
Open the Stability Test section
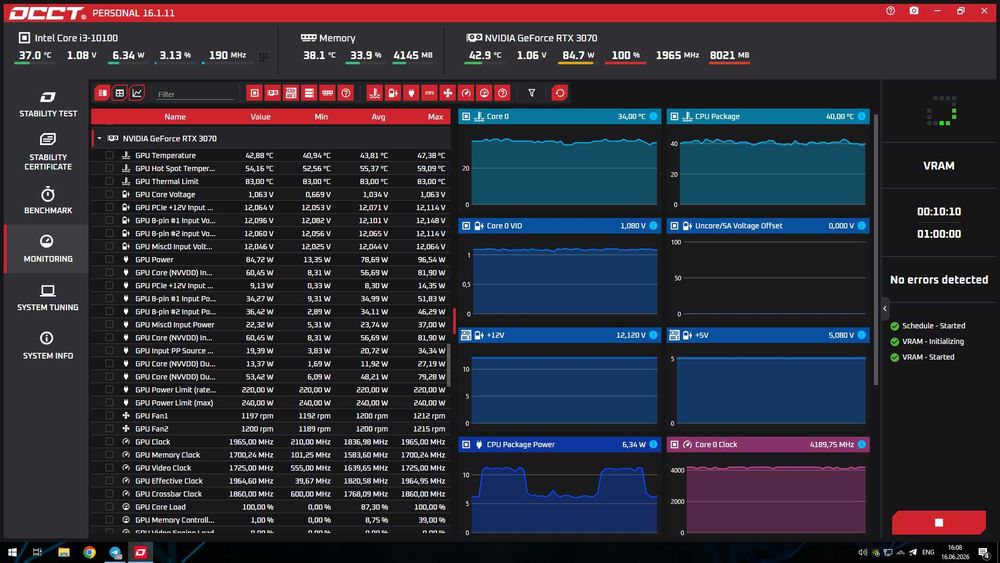coord(47,104)
